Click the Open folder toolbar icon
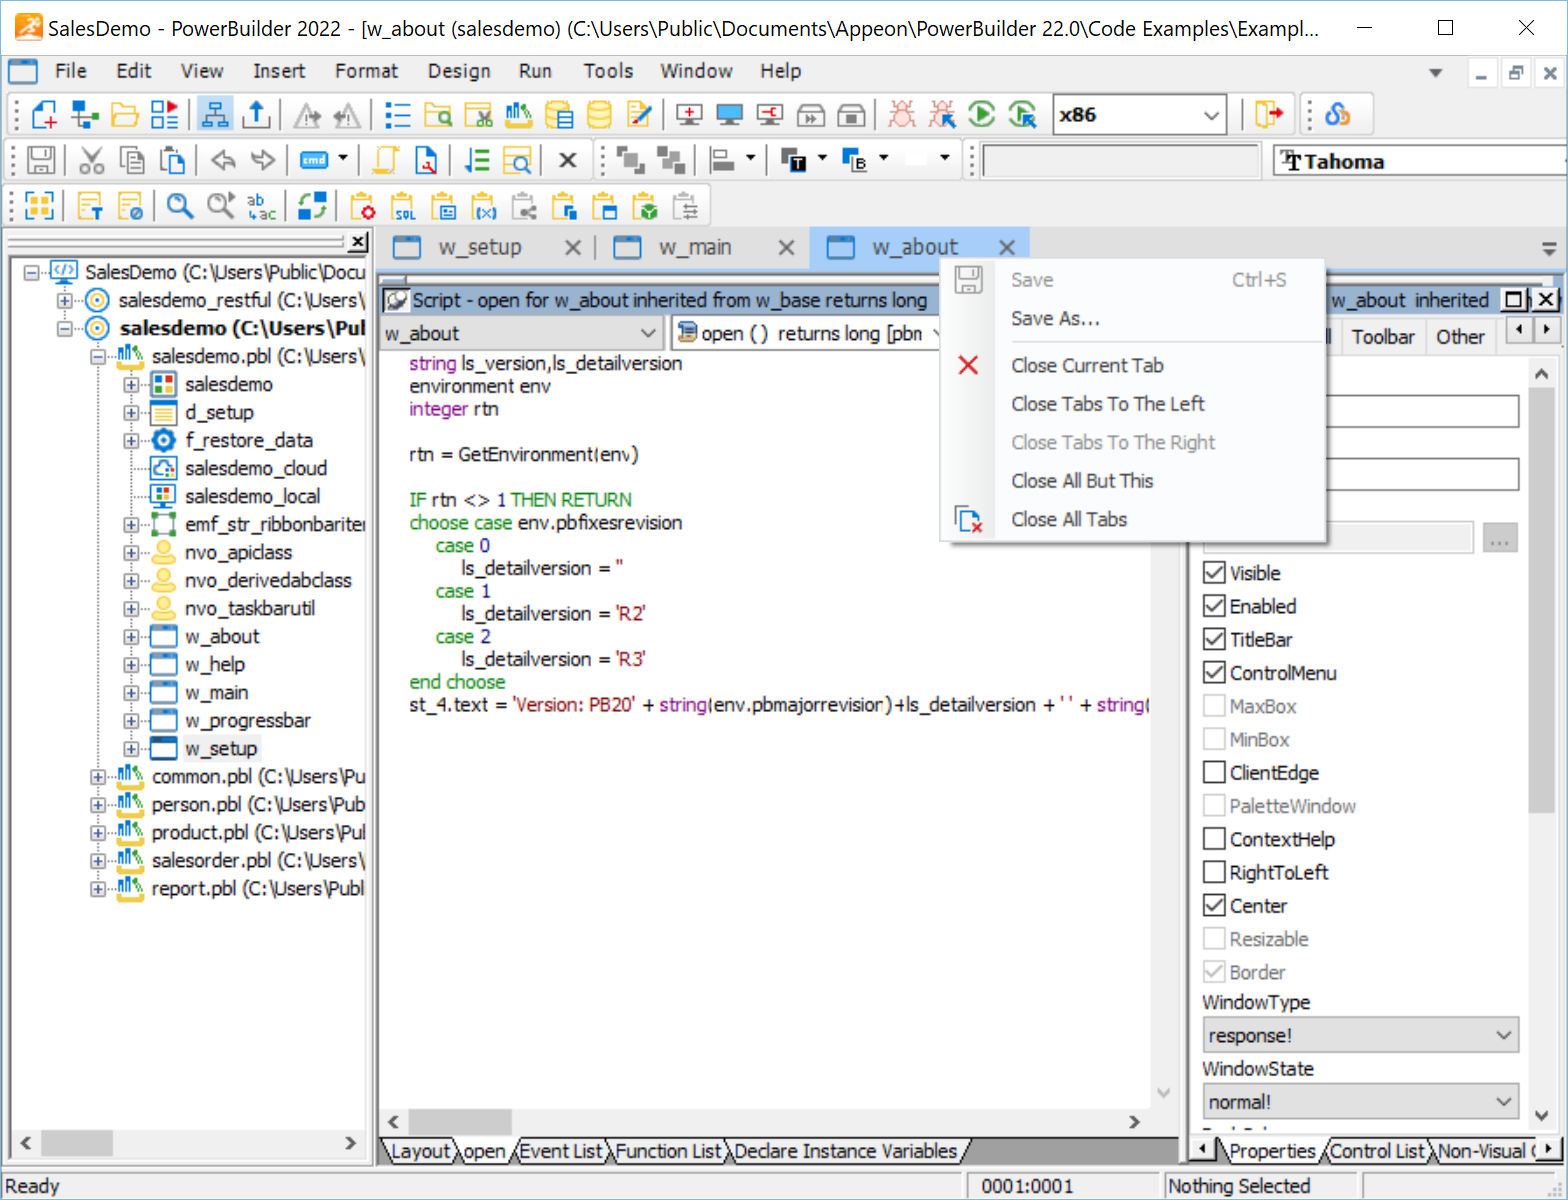1568x1200 pixels. point(125,115)
